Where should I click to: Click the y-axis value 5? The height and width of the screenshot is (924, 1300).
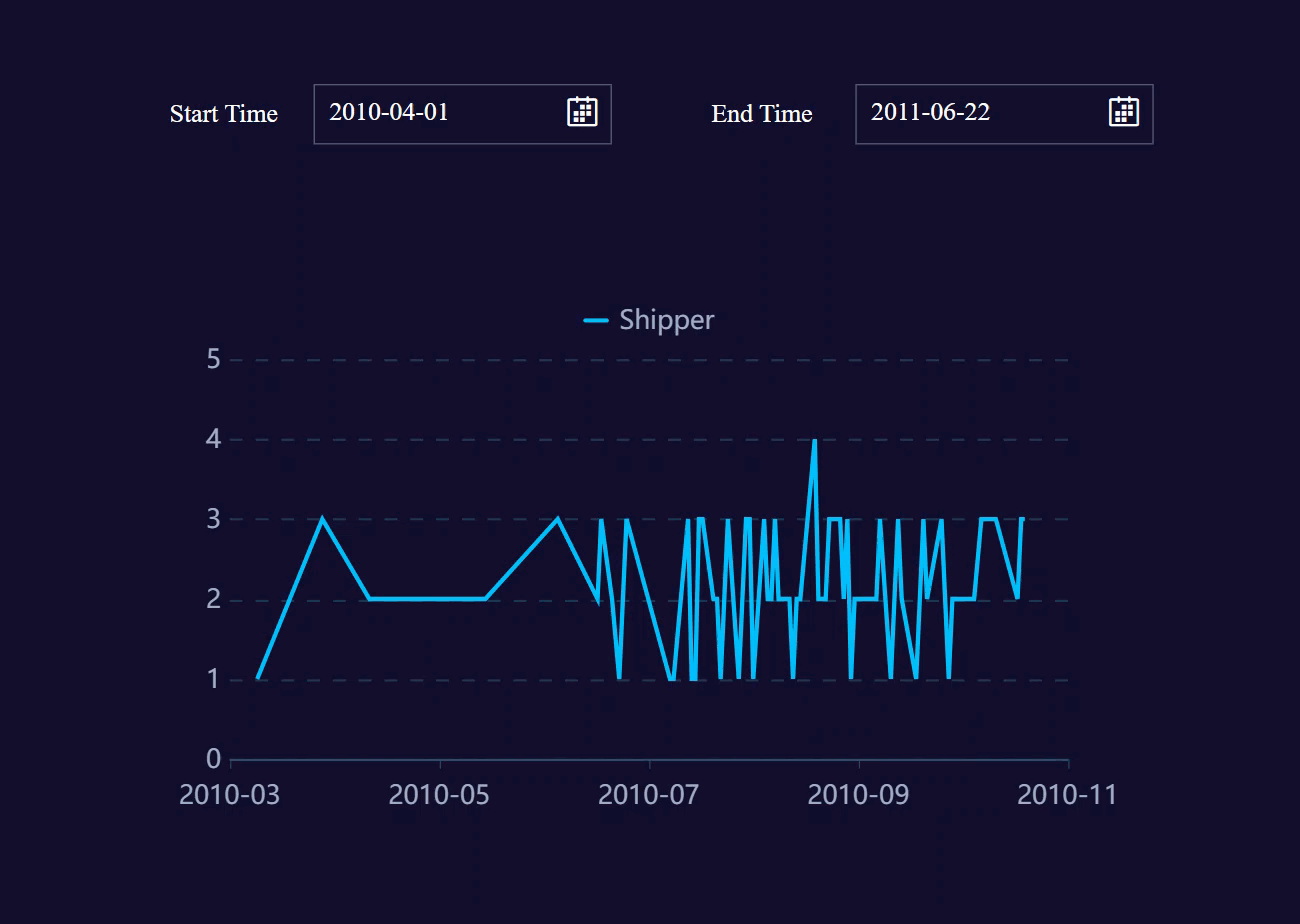point(213,359)
